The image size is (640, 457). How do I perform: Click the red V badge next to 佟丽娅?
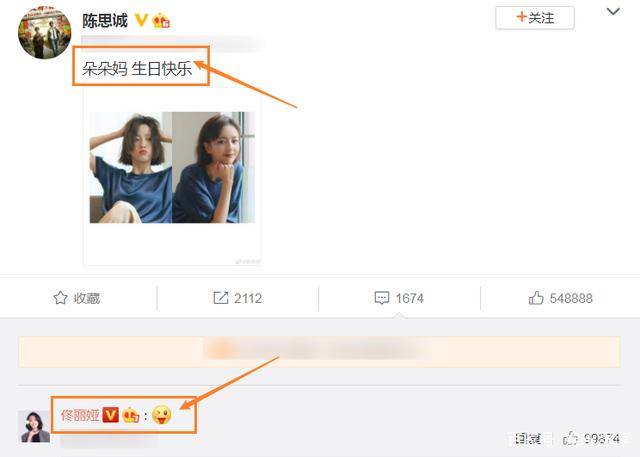(x=110, y=415)
